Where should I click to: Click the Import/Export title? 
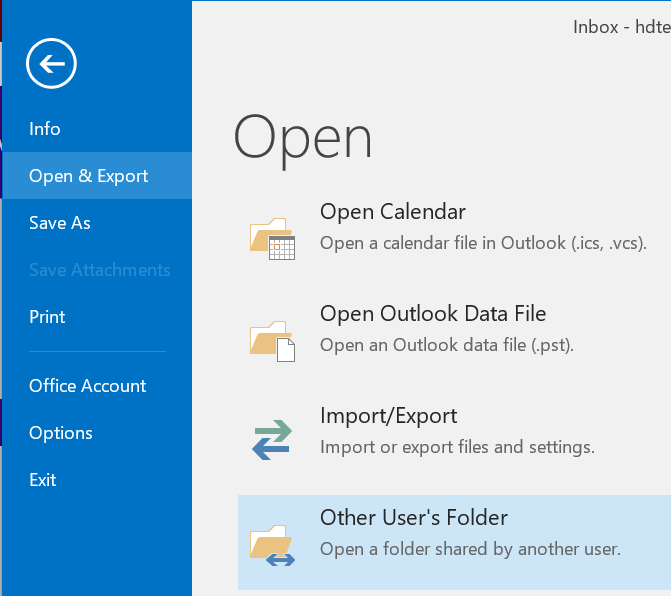(x=389, y=416)
